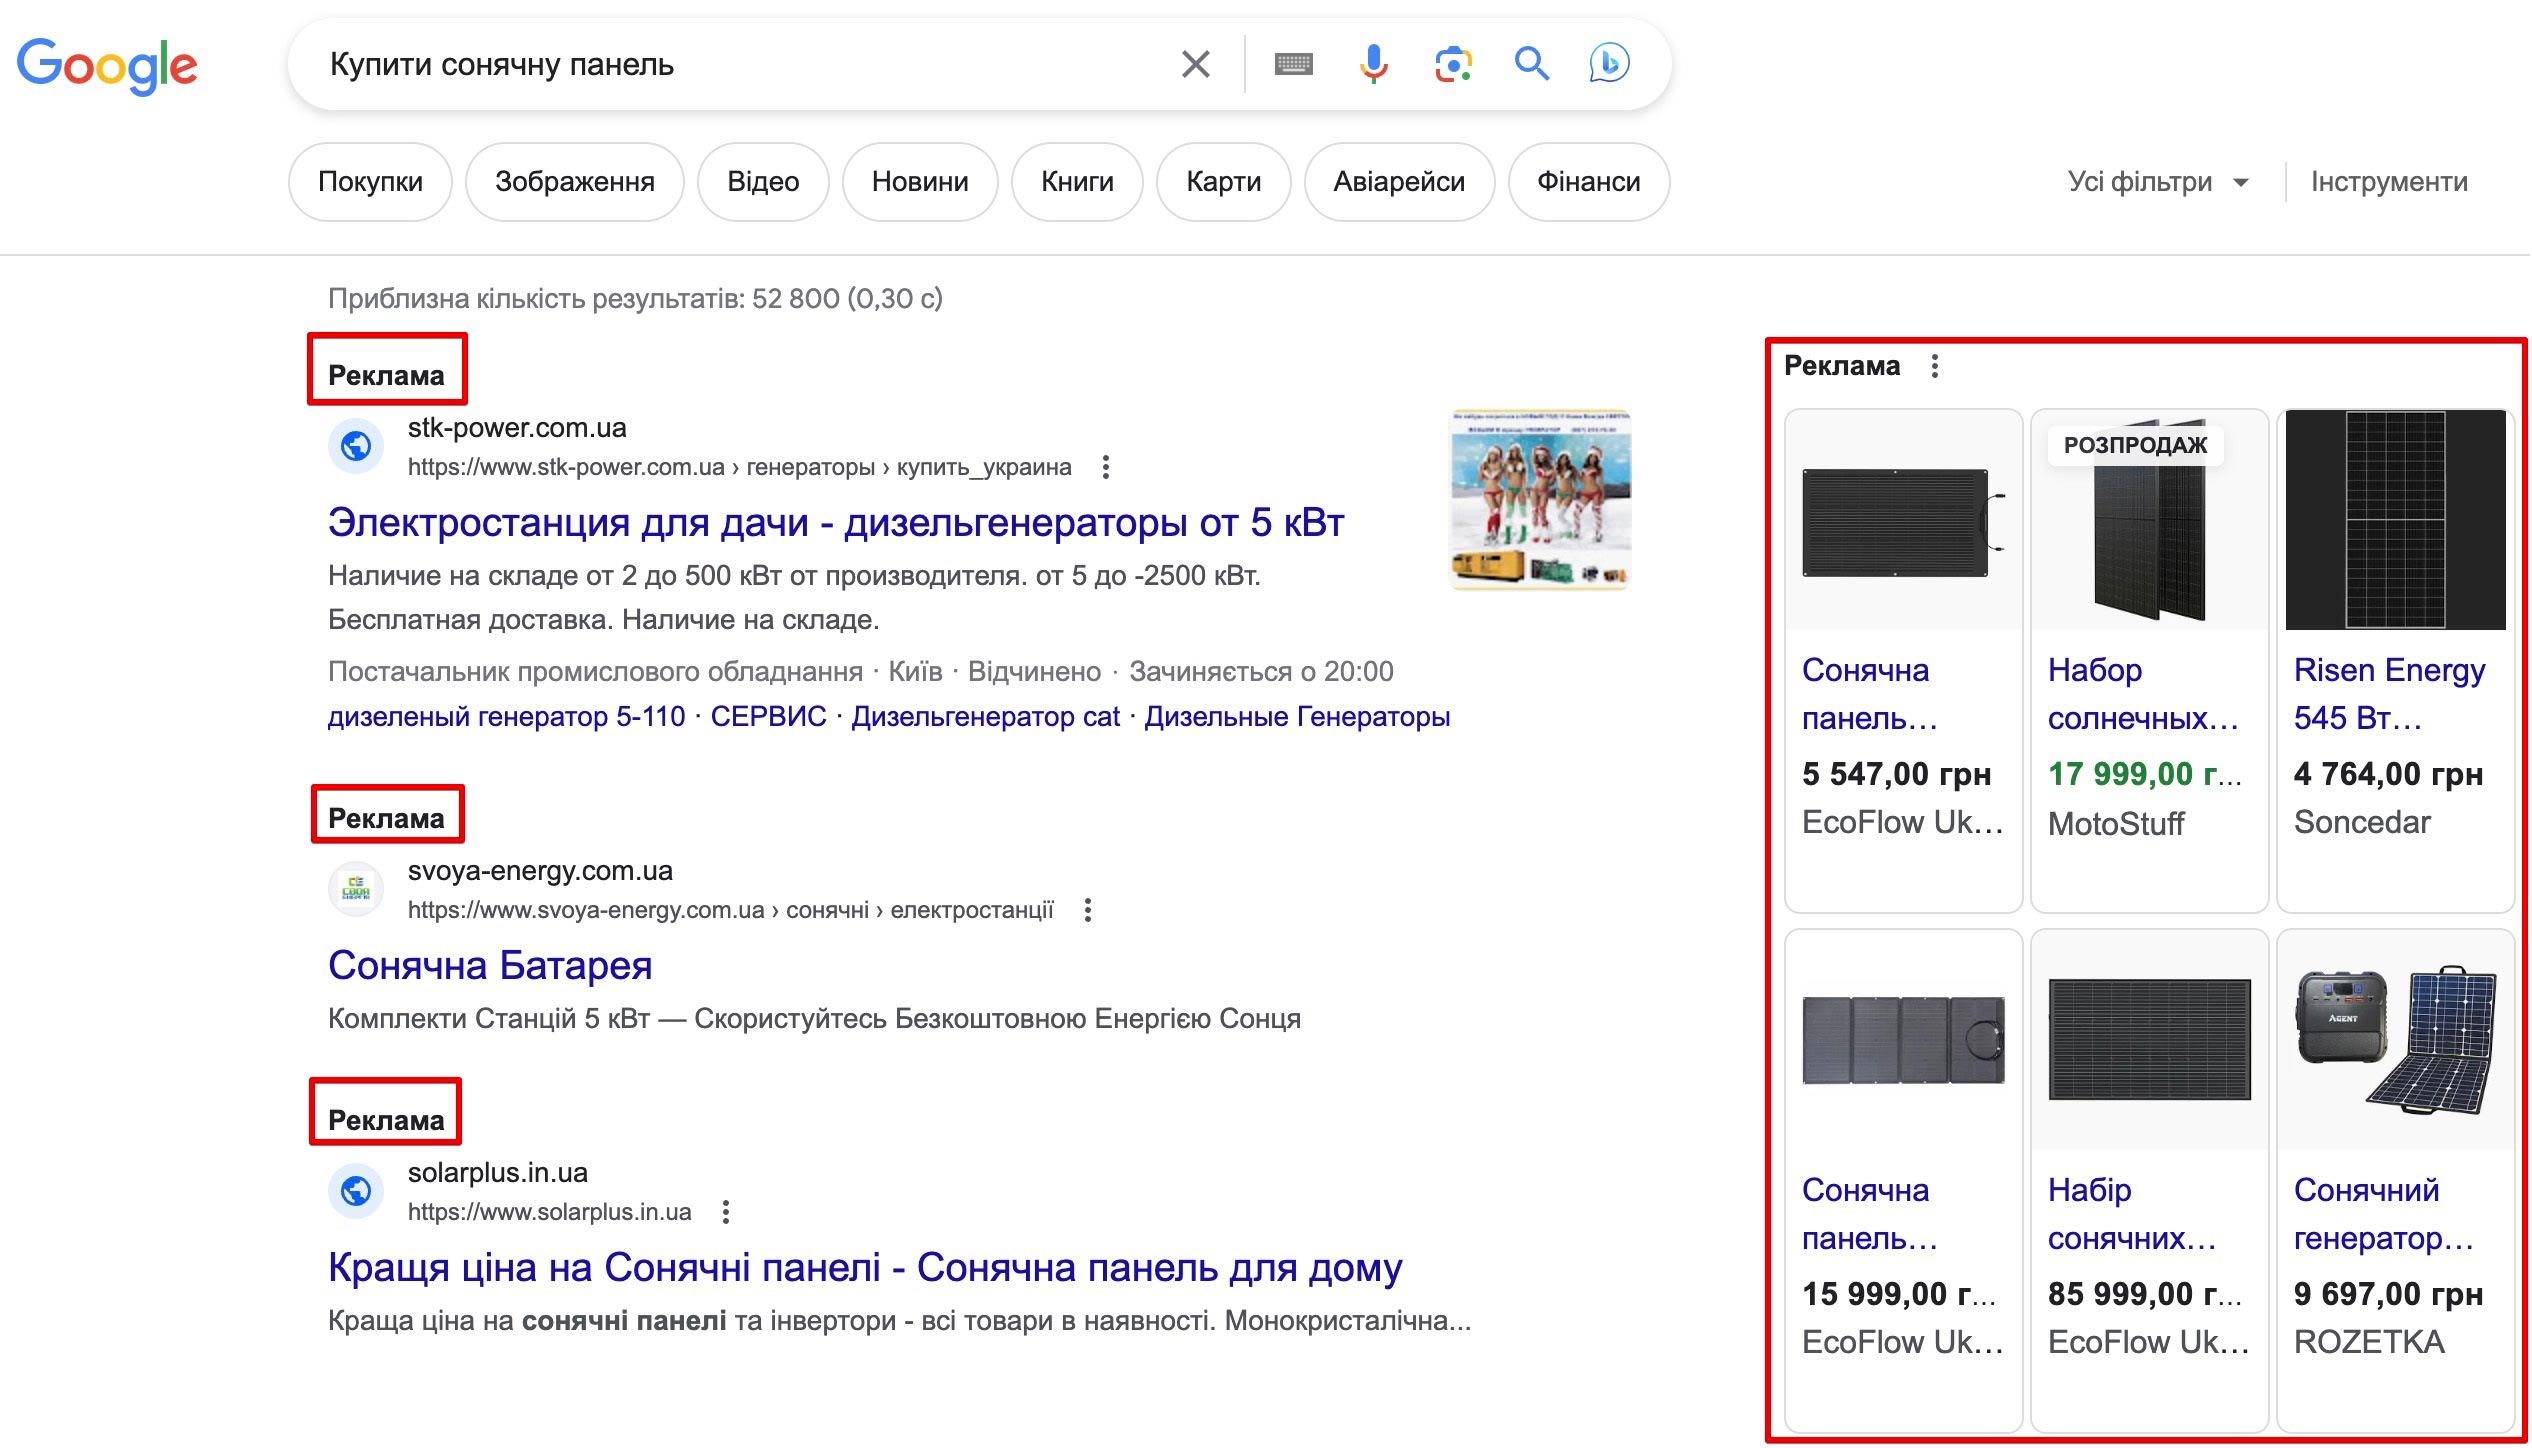Open Электростанция для дачи ad link
The height and width of the screenshot is (1448, 2532).
[x=836, y=523]
